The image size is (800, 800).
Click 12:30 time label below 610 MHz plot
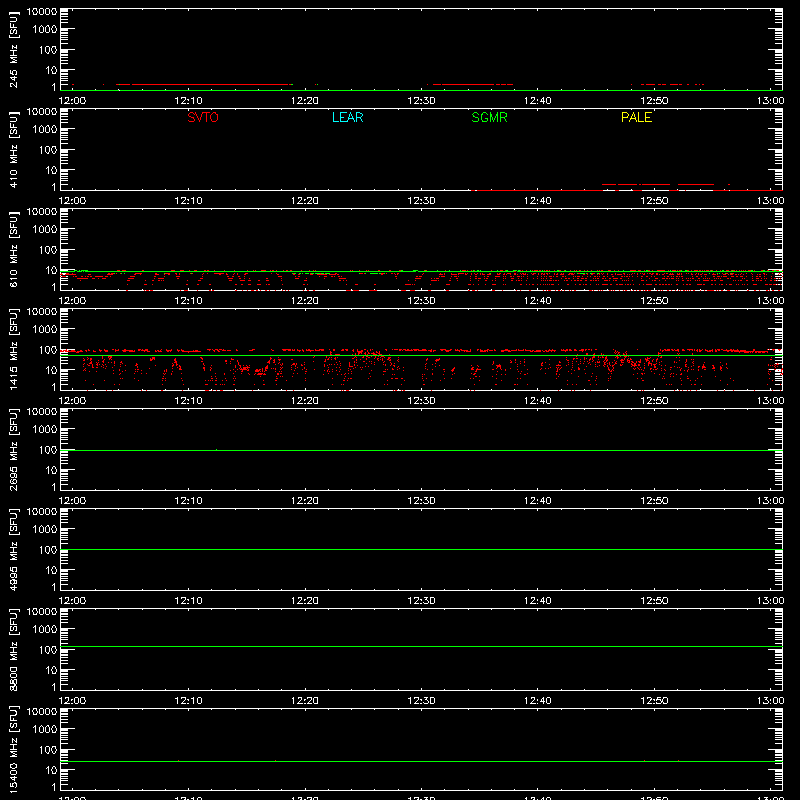click(x=421, y=301)
